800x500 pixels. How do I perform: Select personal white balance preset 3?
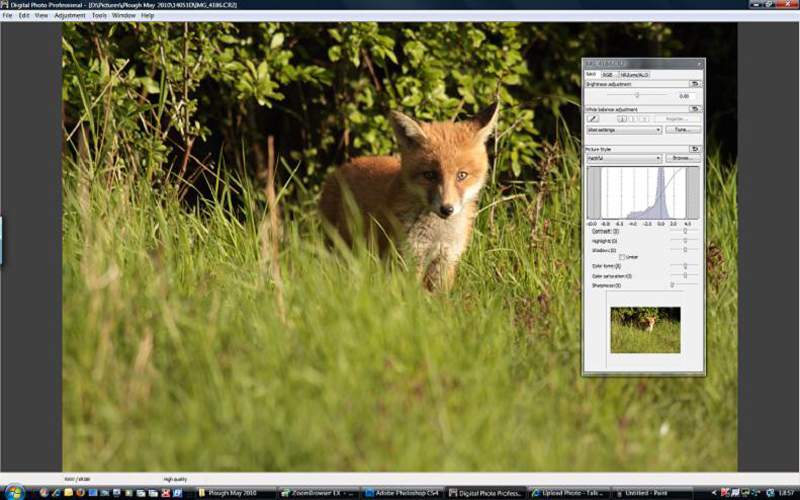(x=644, y=119)
